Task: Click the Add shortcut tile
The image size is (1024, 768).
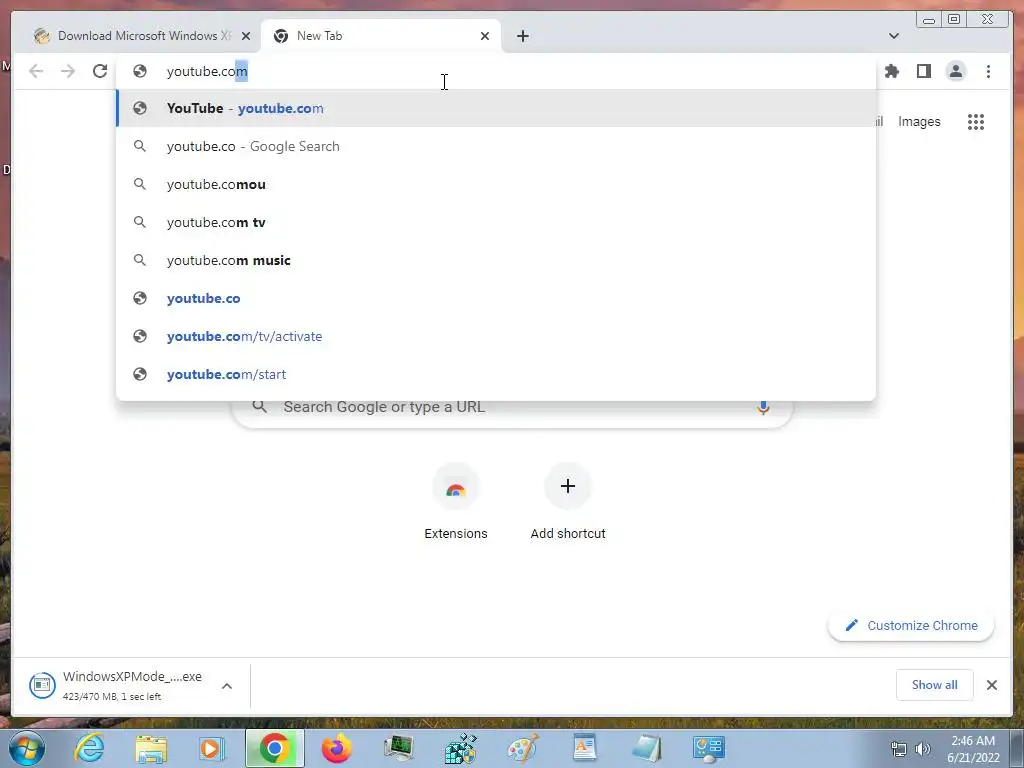Action: (x=568, y=502)
